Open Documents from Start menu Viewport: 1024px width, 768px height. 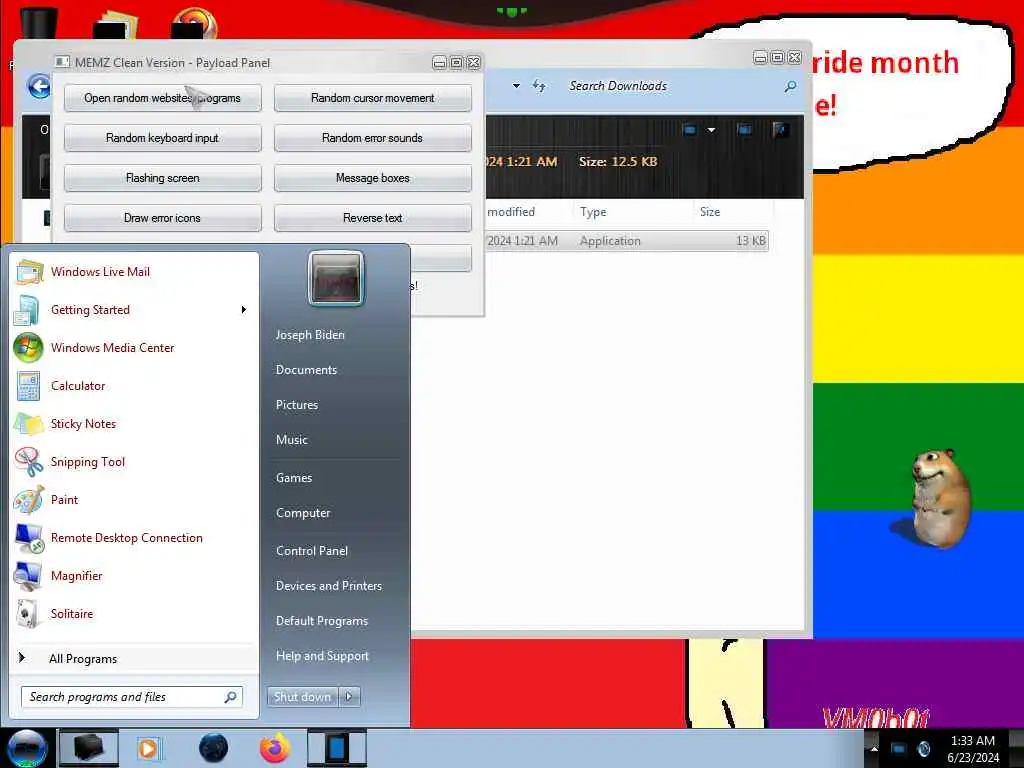point(306,370)
